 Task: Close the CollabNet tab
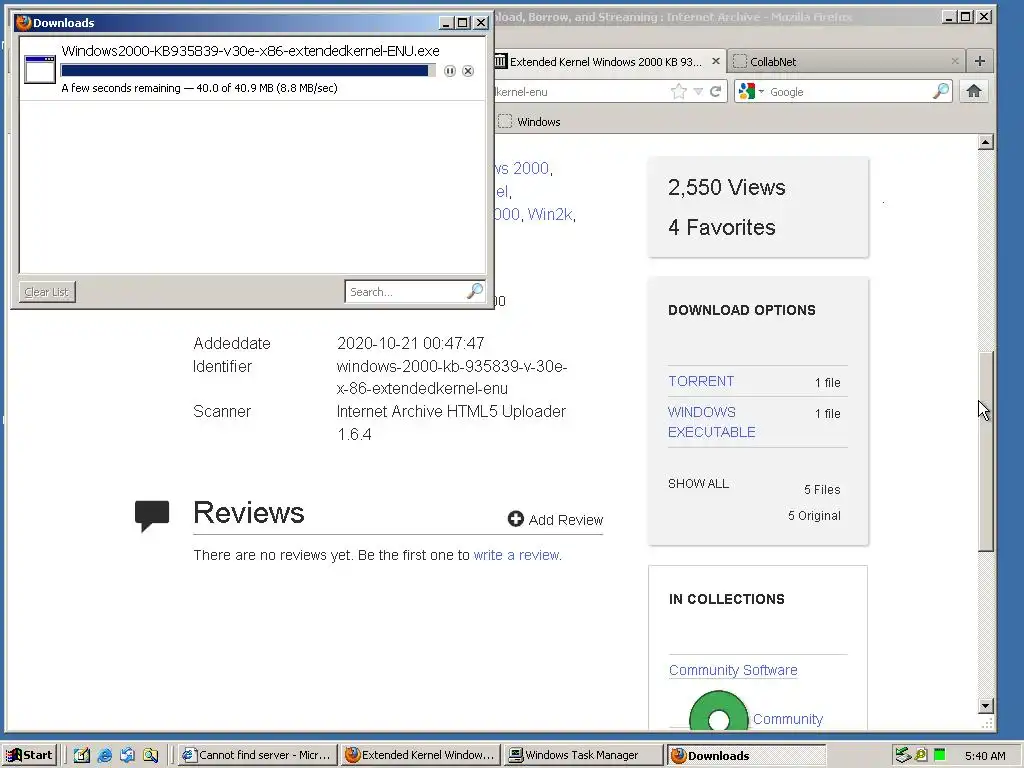pyautogui.click(x=955, y=61)
